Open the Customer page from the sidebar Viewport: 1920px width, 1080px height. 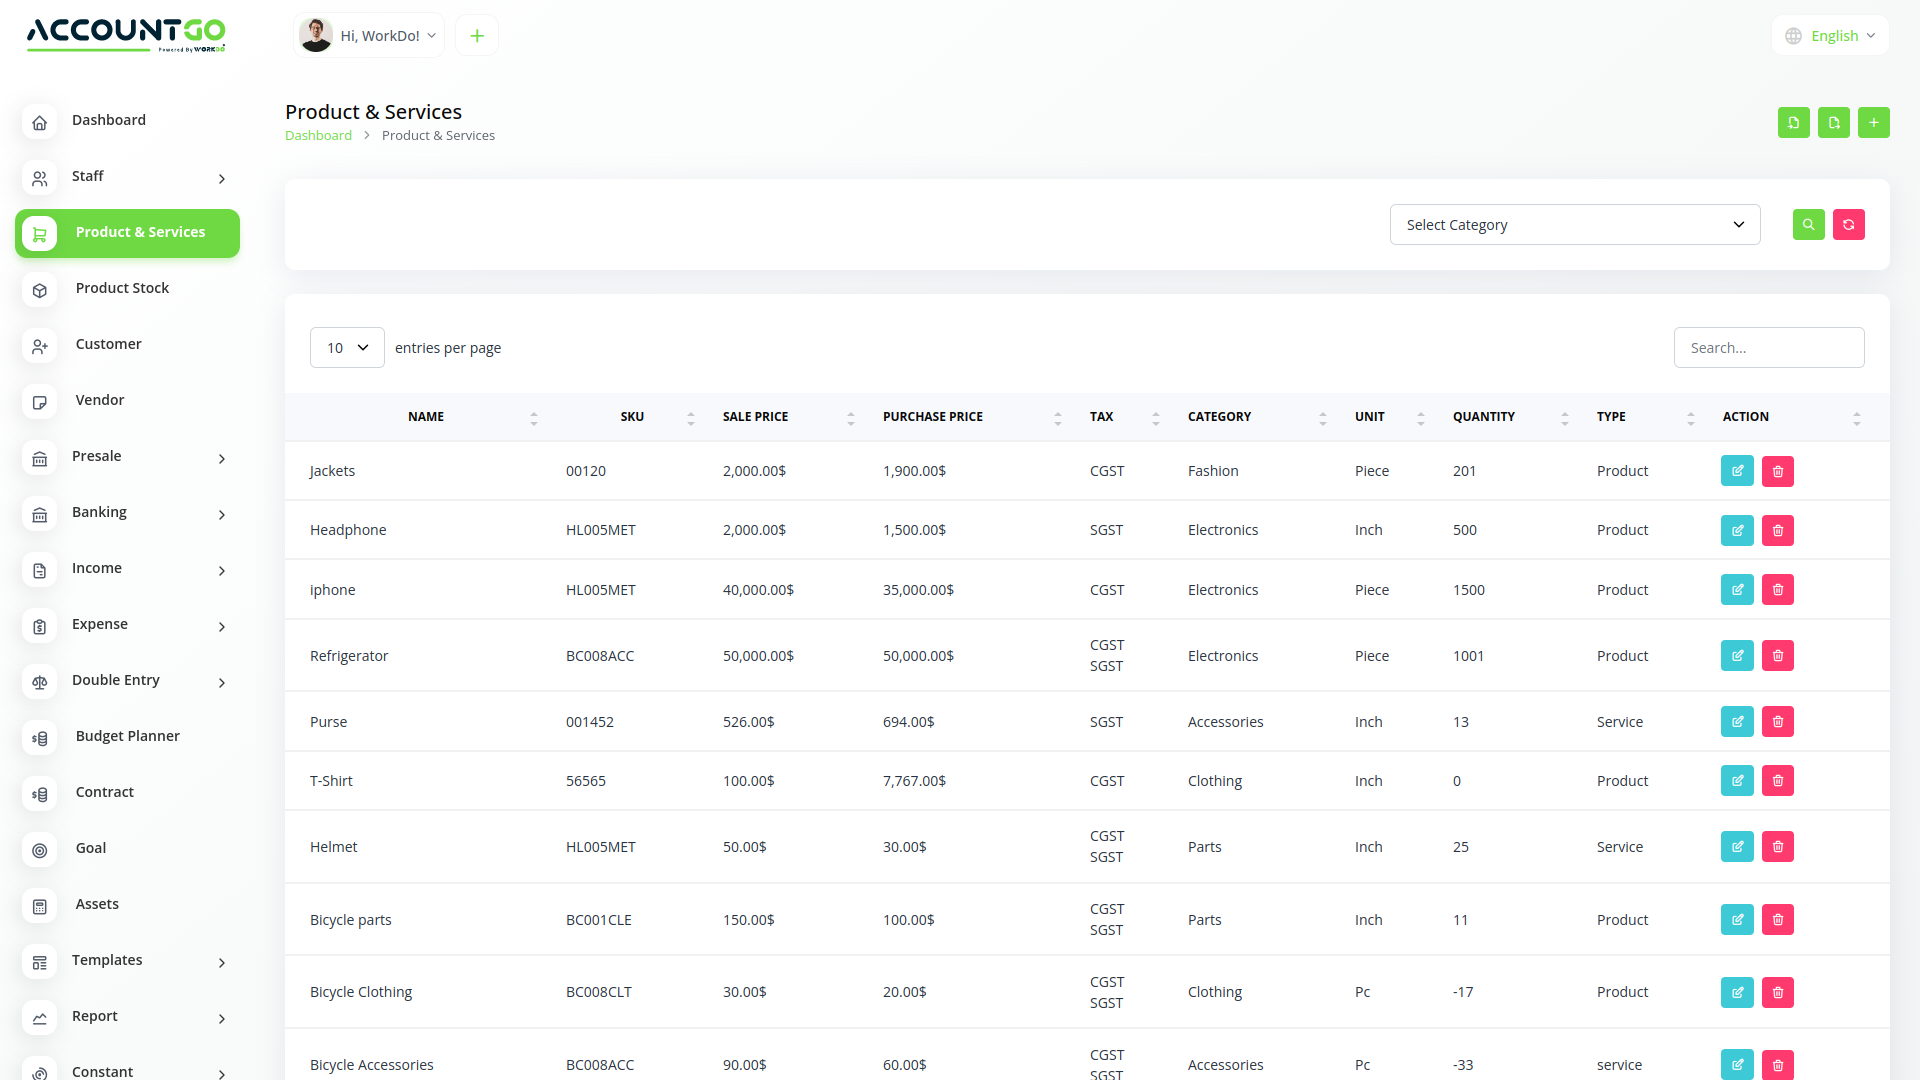[108, 344]
